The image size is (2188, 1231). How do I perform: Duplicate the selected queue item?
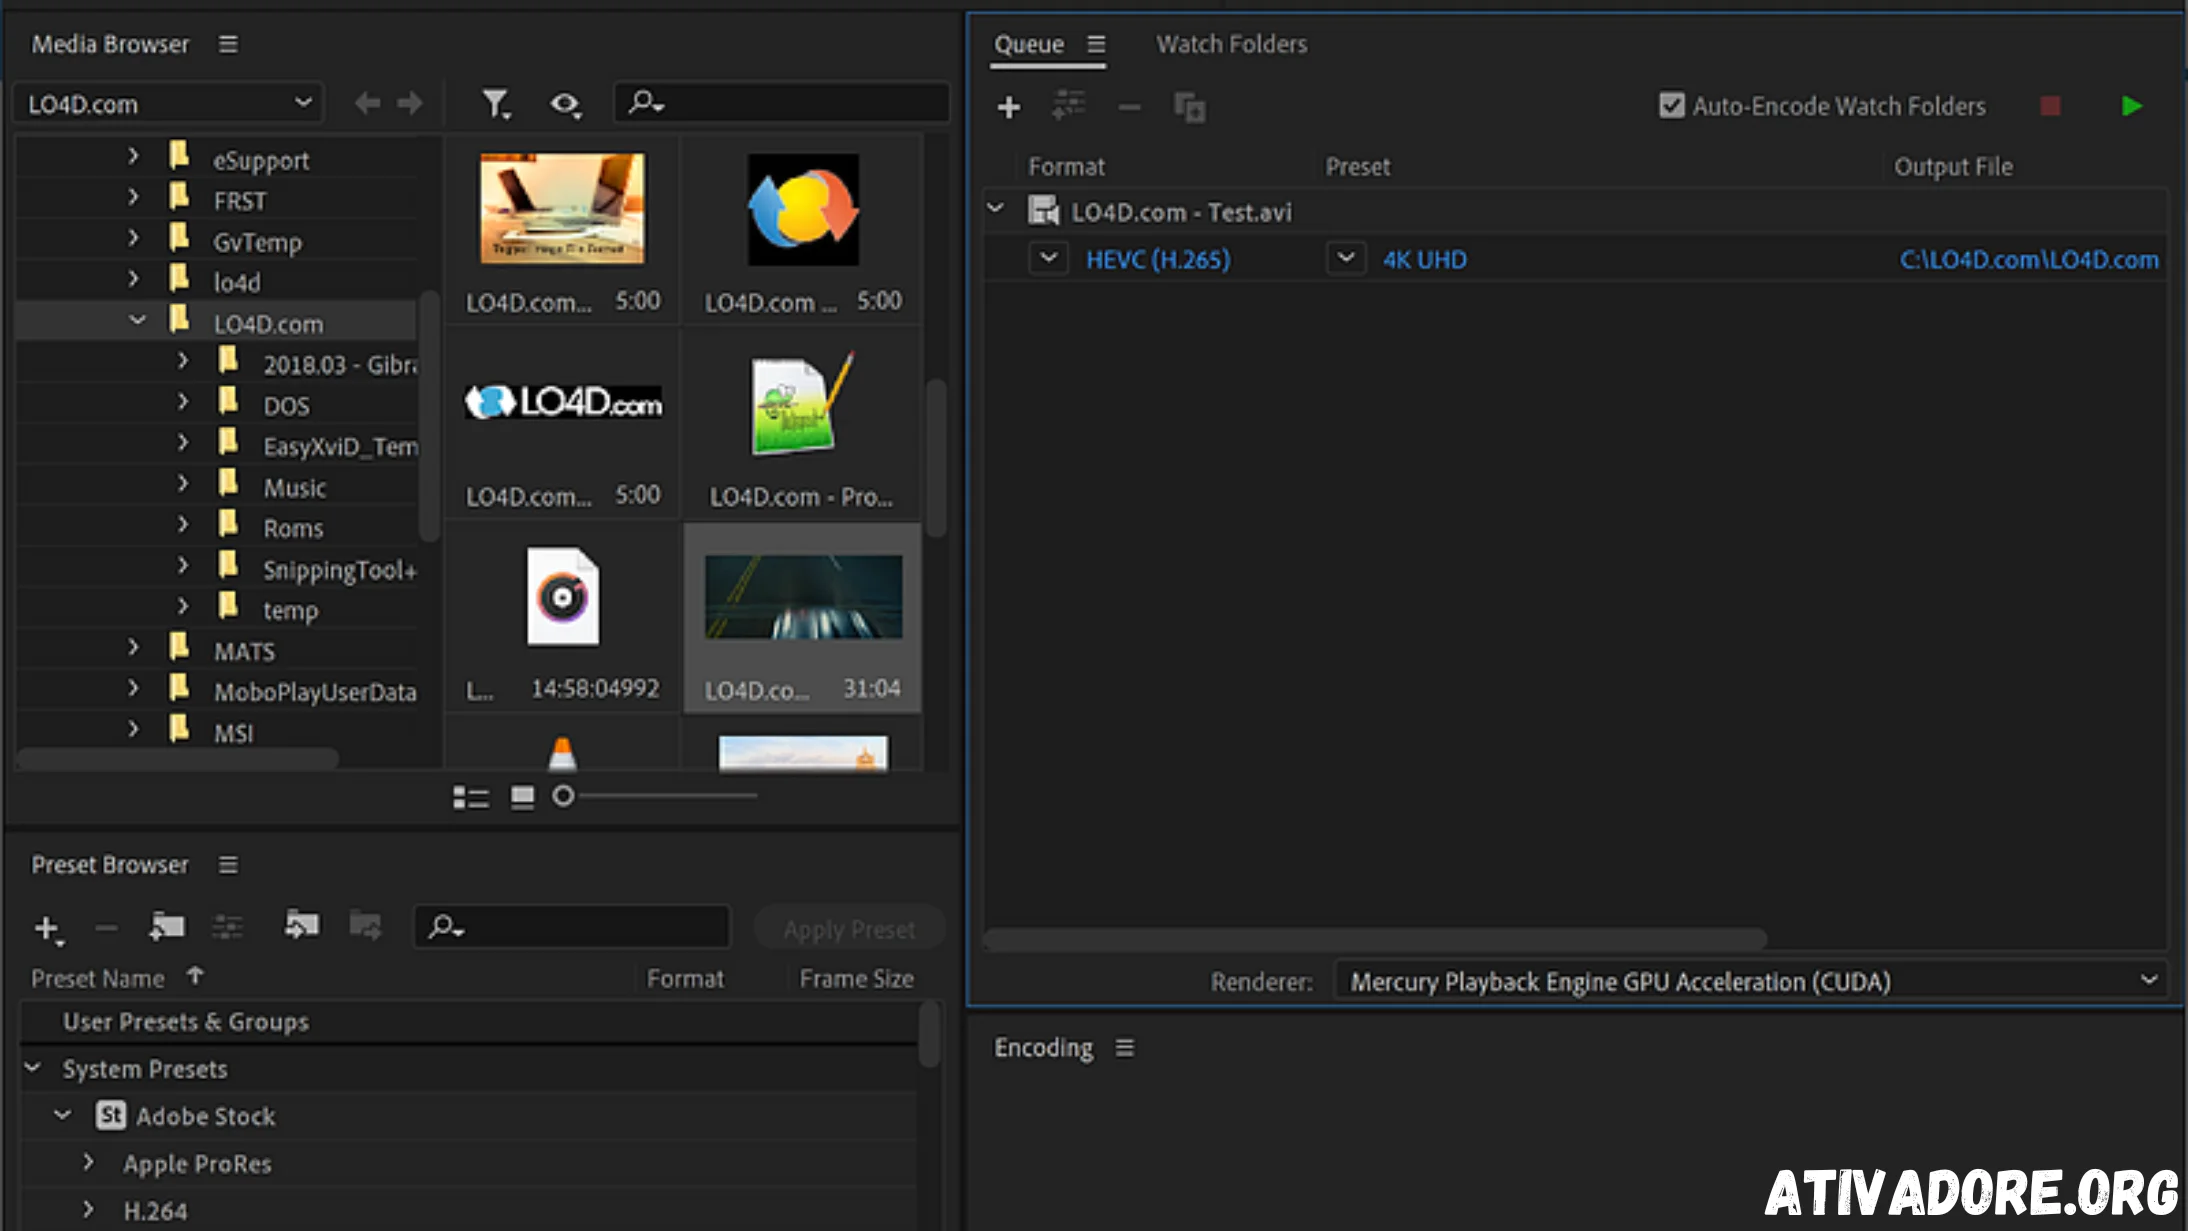[x=1189, y=107]
